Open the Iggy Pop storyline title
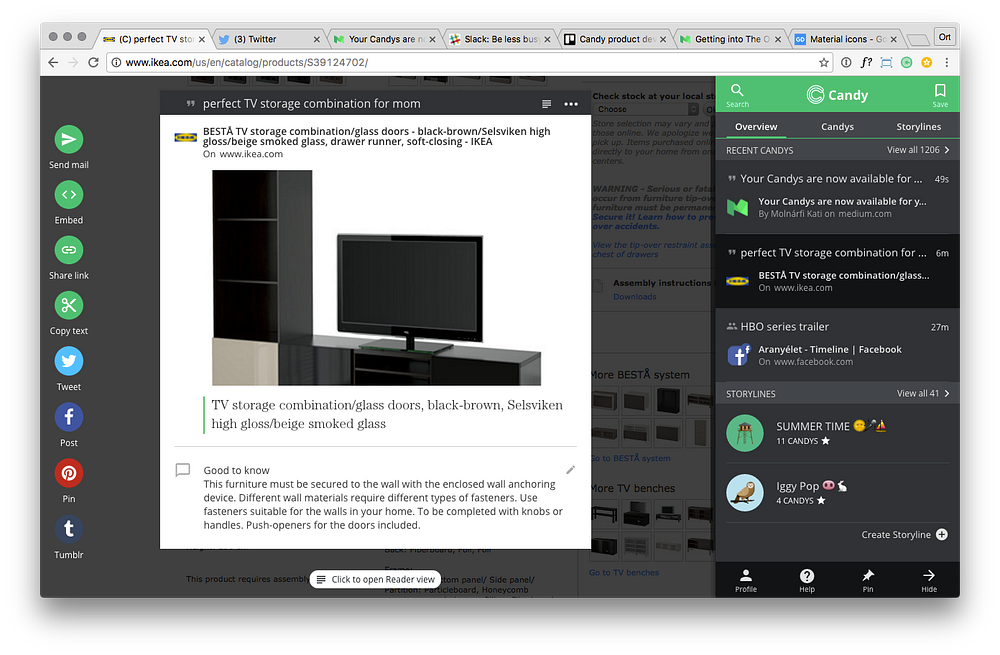Viewport: 1000px width, 655px height. (x=797, y=486)
